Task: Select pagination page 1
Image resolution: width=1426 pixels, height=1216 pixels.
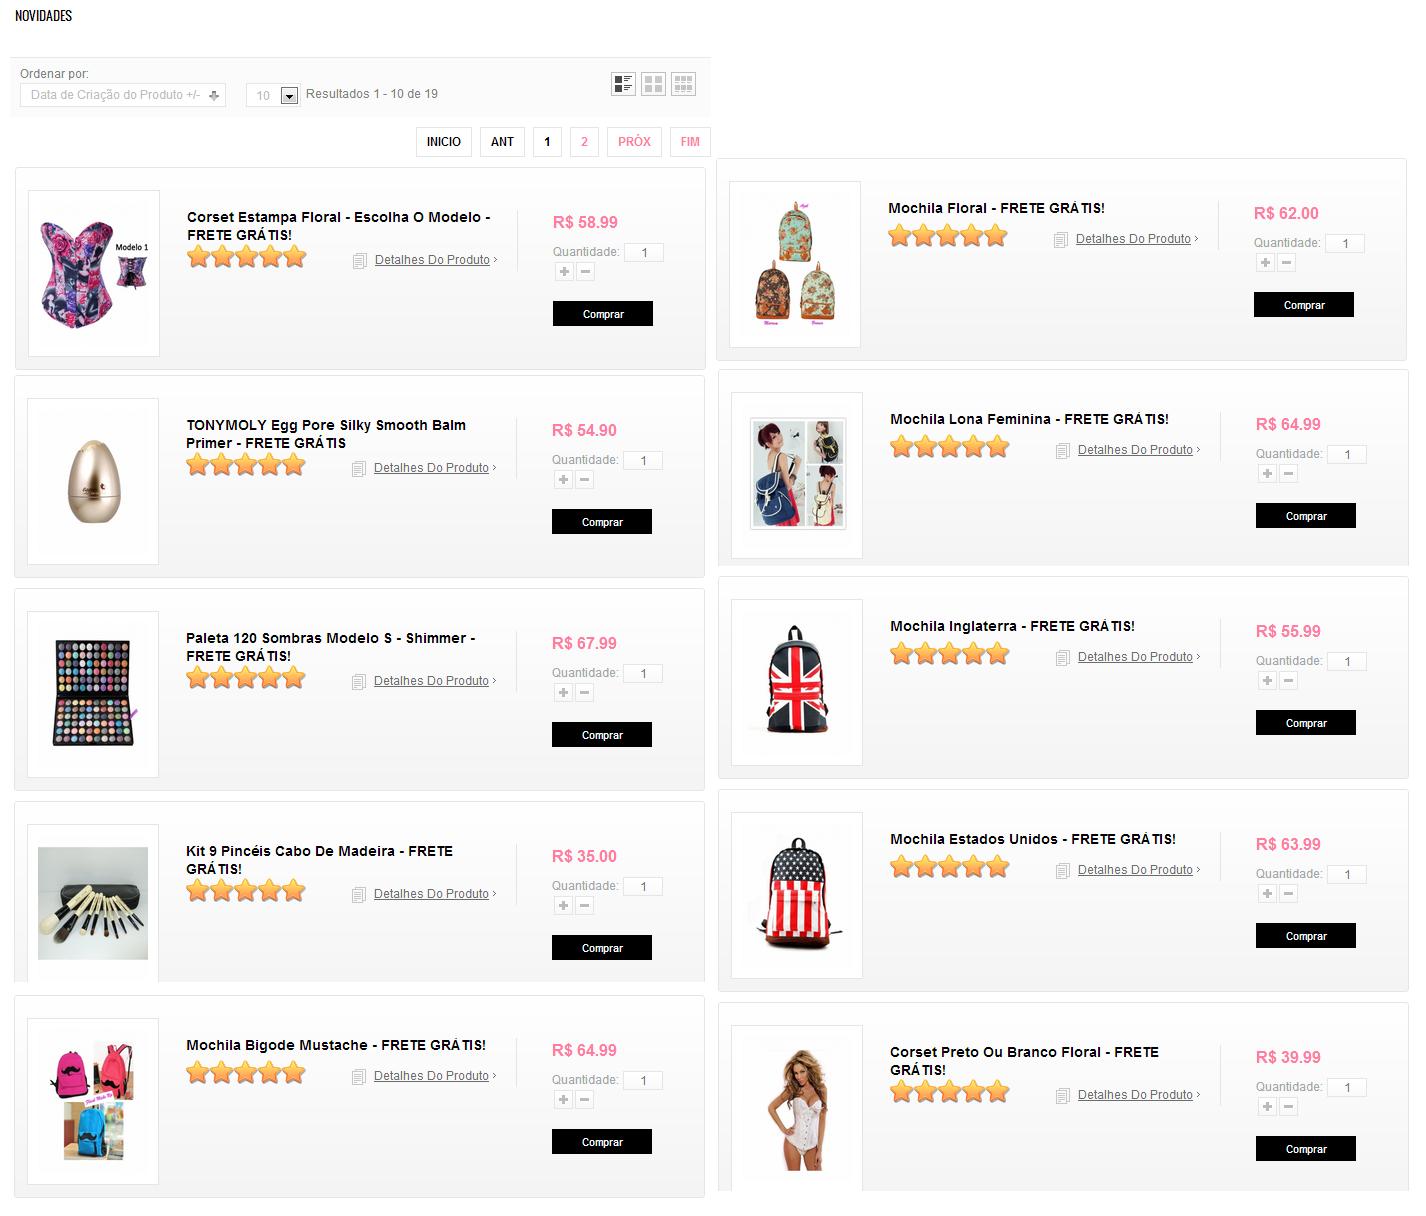Action: point(547,142)
